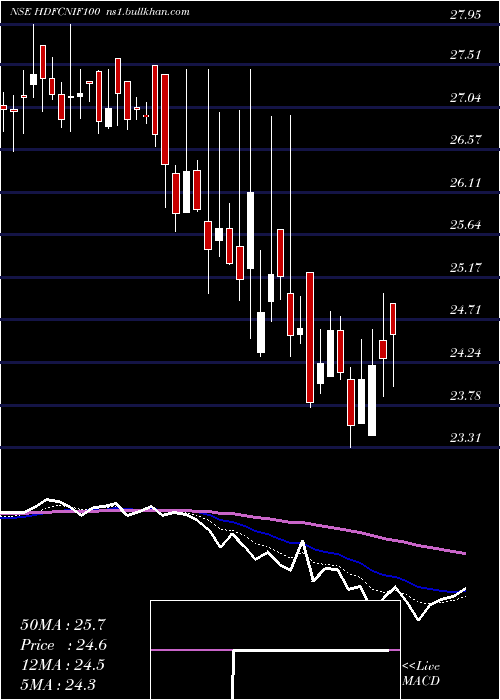Click the last red candlestick on the chart
Image resolution: width=500 pixels, height=700 pixels.
click(x=393, y=319)
